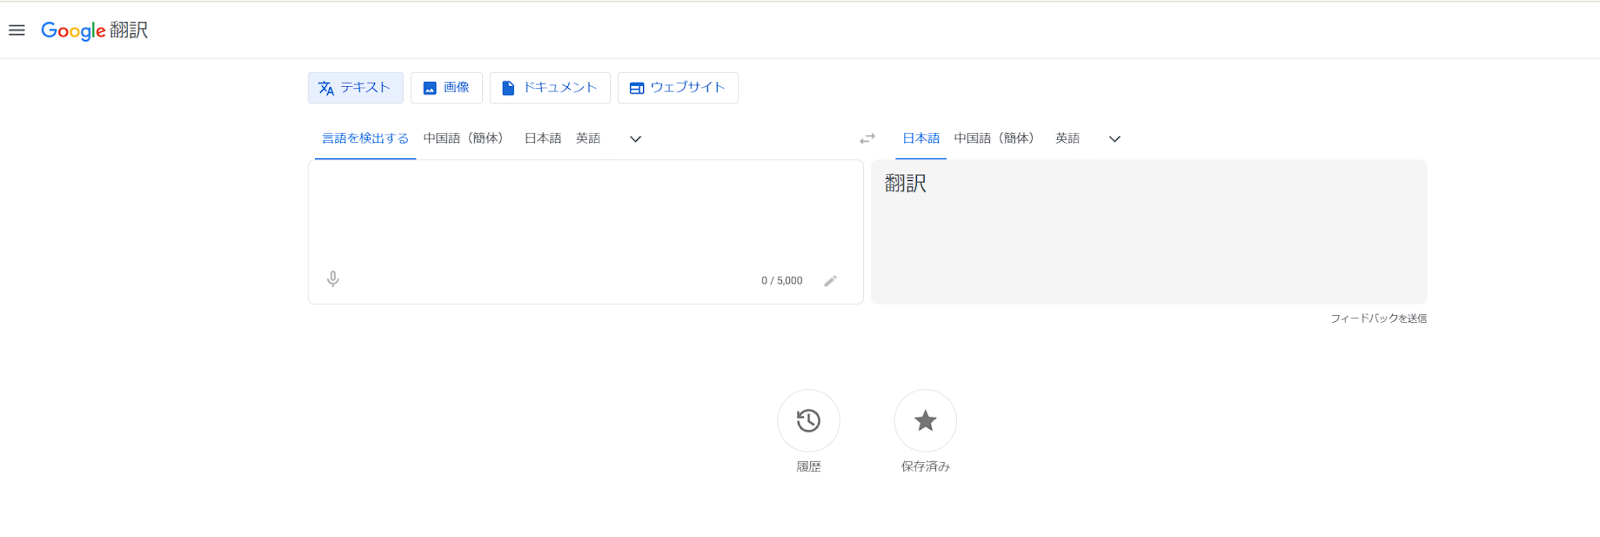Swap languages with the arrows icon
This screenshot has height=537, width=1600.
[x=867, y=139]
